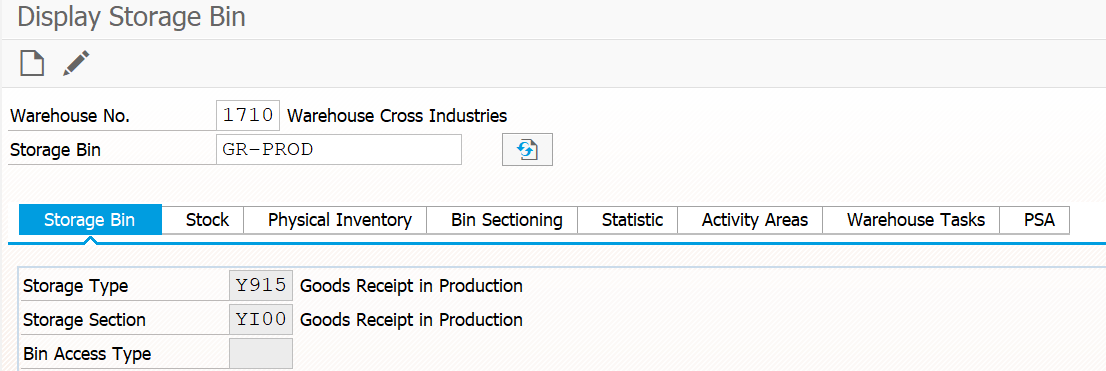This screenshot has height=371, width=1106.
Task: Click the refresh button beside Storage Bin
Action: [x=527, y=150]
